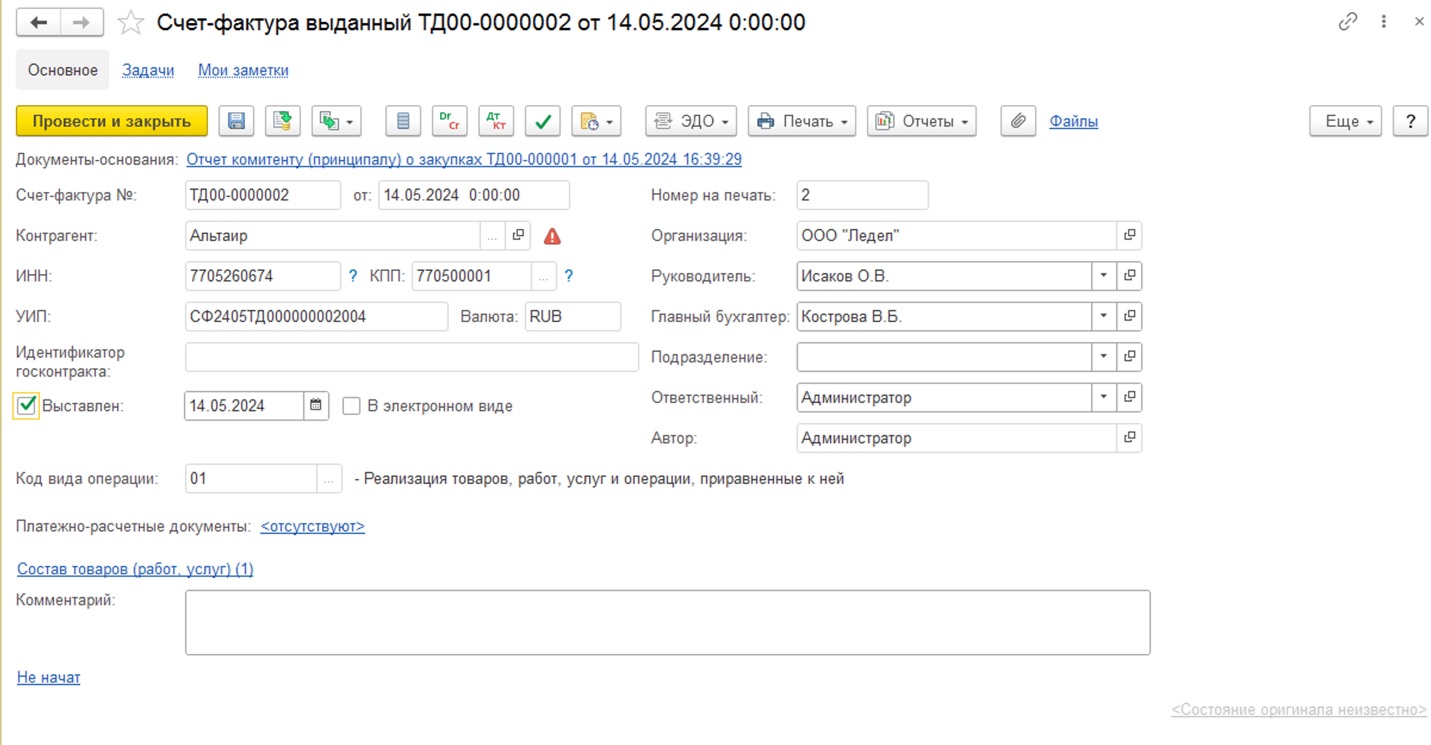Uncheck the Выставлен checkbox
Image resolution: width=1431 pixels, height=745 pixels.
(27, 406)
